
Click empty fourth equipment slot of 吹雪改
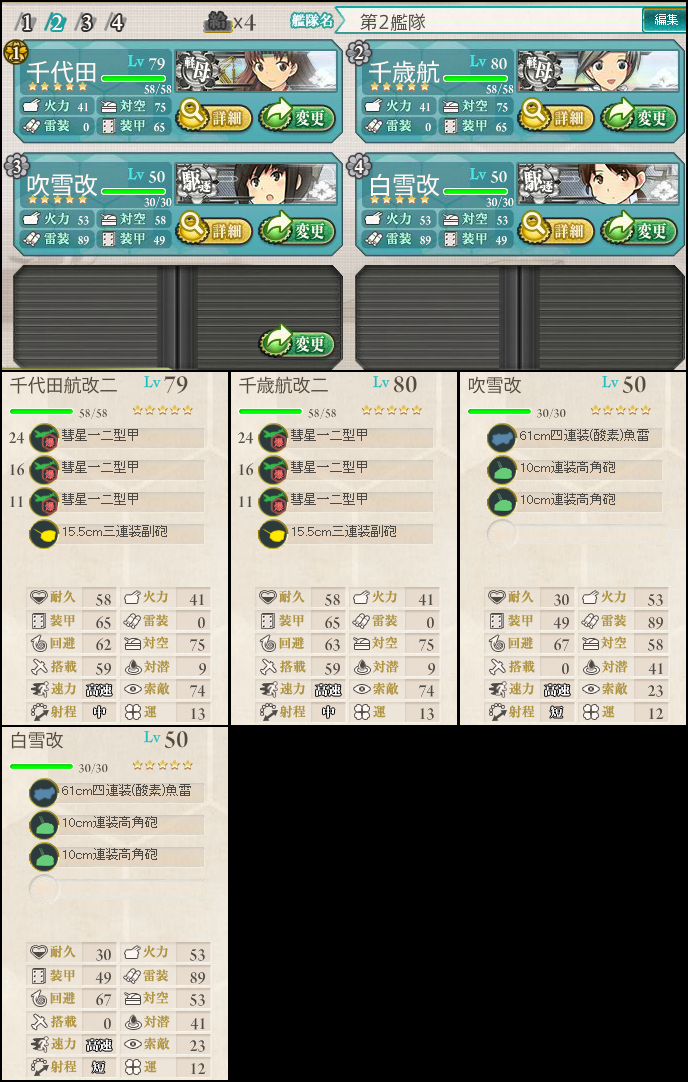point(502,534)
